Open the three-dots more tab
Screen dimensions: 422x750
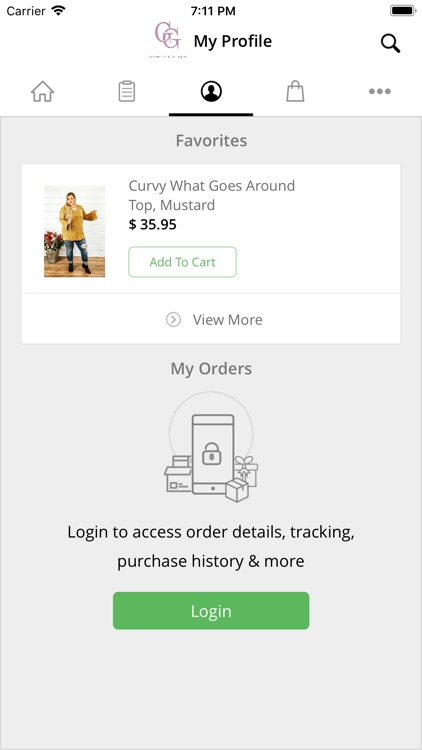point(380,91)
